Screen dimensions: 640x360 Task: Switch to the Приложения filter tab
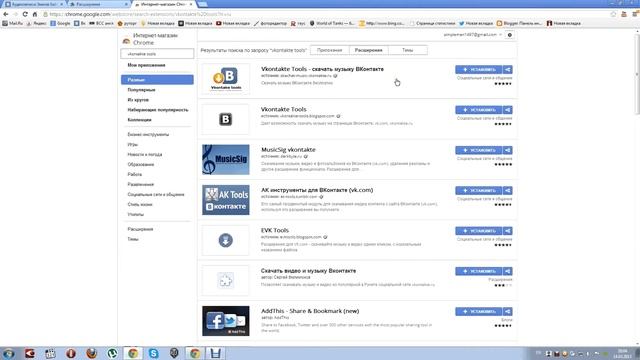(x=329, y=50)
